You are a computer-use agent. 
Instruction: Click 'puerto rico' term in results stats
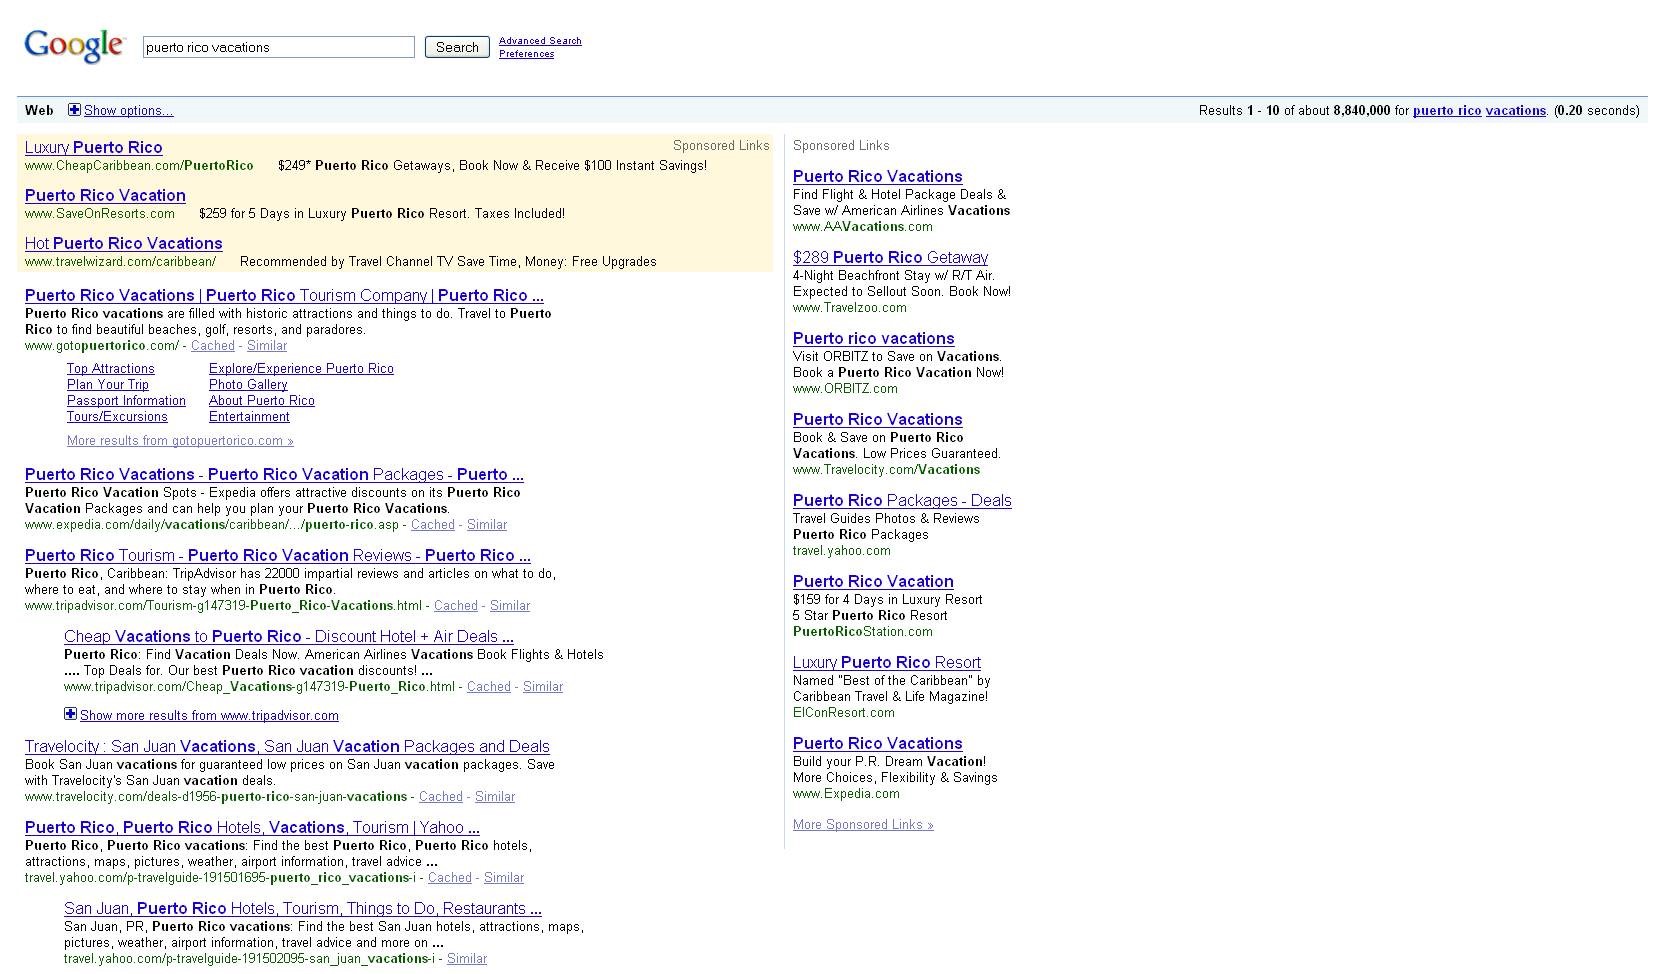click(1447, 111)
